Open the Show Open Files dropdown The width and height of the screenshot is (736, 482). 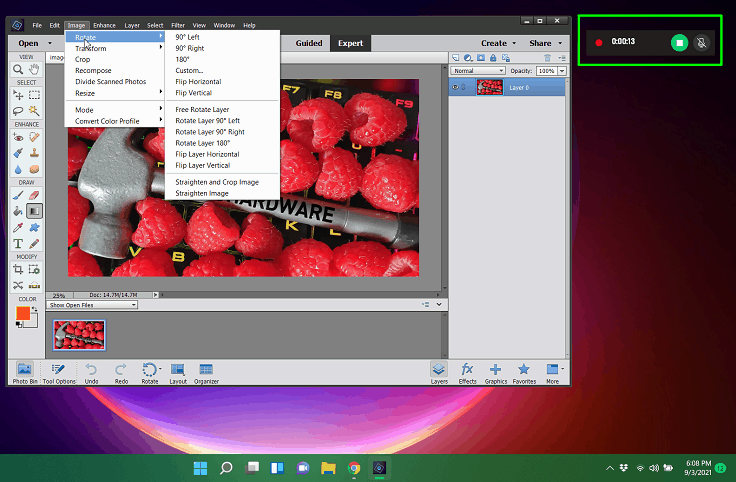92,305
